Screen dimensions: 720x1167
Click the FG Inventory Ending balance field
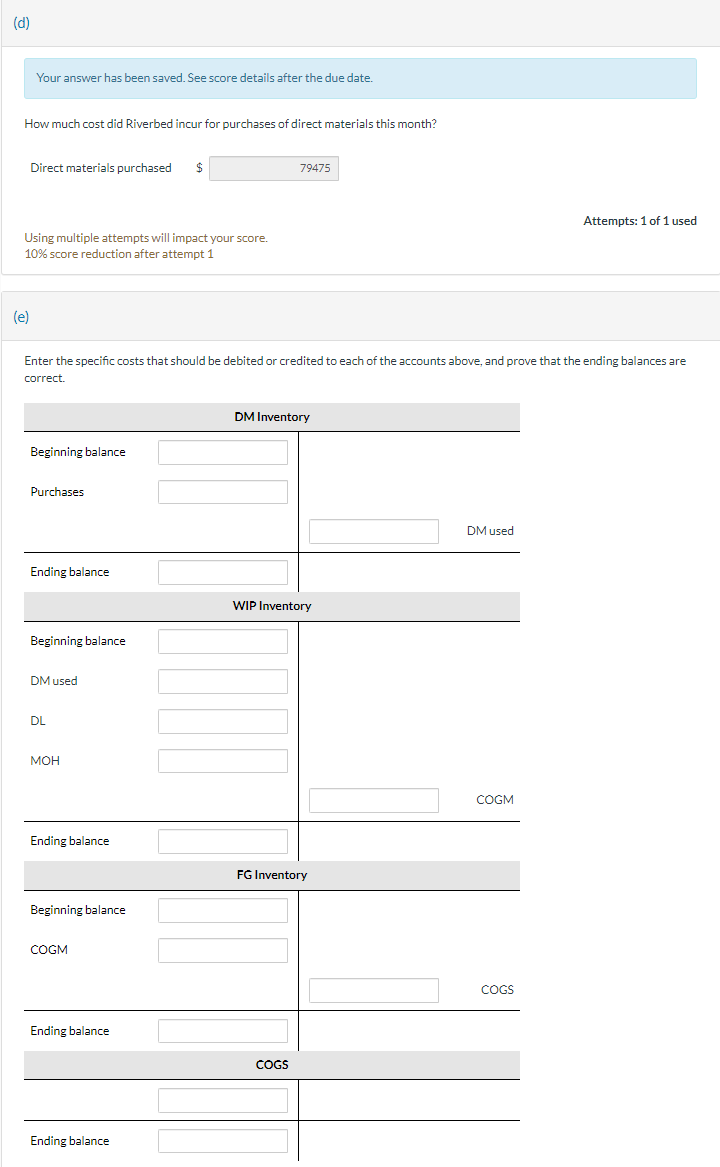pos(222,1030)
